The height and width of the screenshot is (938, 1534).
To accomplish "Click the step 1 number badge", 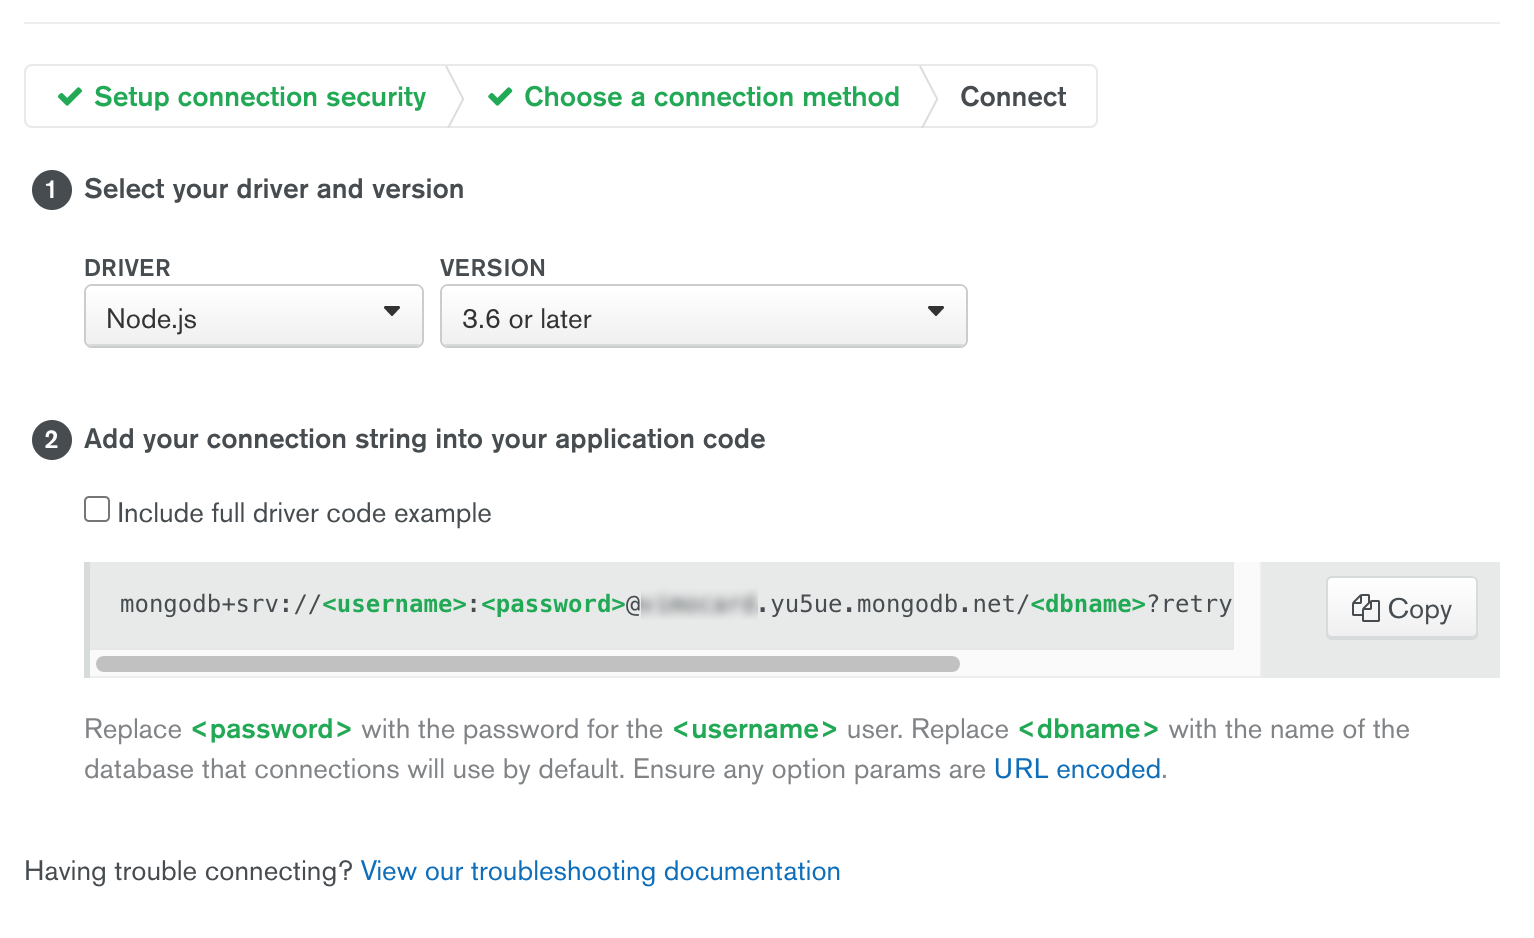I will 52,190.
